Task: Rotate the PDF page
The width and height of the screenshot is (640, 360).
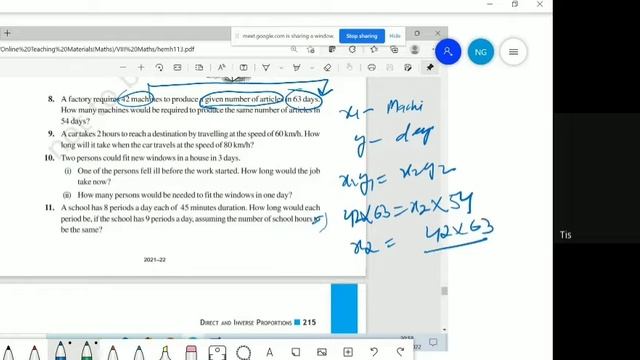Action: [x=160, y=67]
